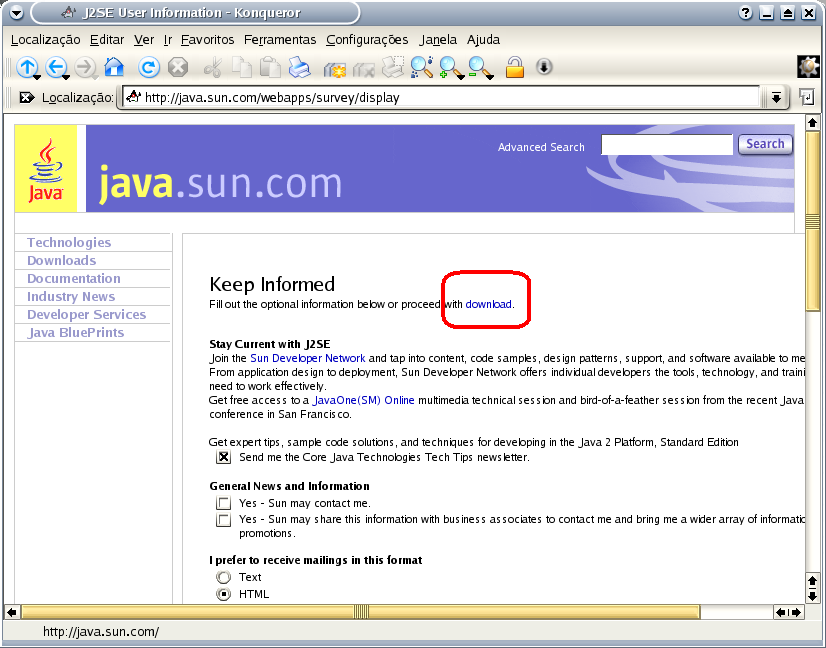Check 'Yes - Sun may contact me' box
826x648 pixels.
click(x=223, y=503)
